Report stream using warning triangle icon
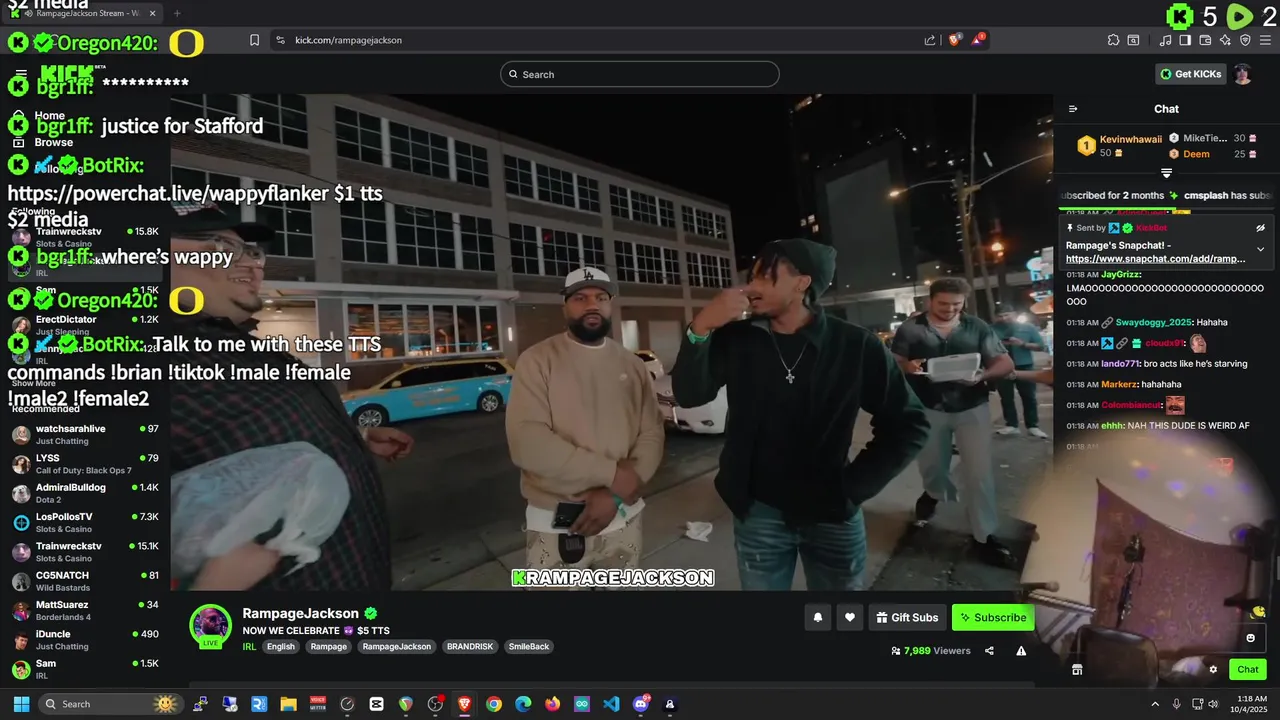Viewport: 1280px width, 720px height. click(x=1021, y=651)
